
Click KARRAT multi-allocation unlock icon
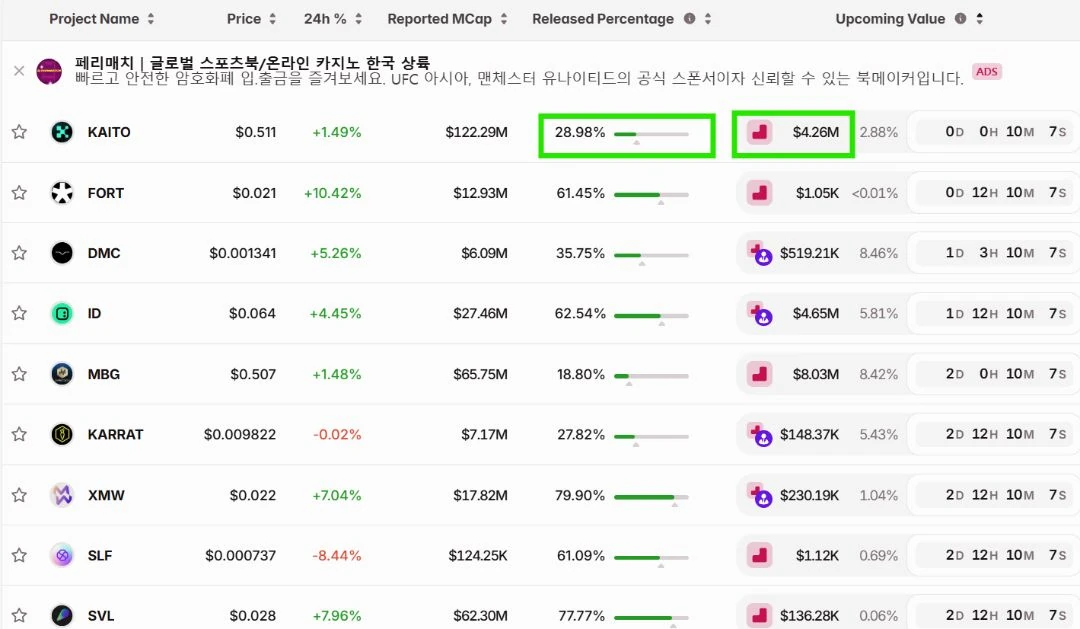click(x=760, y=434)
